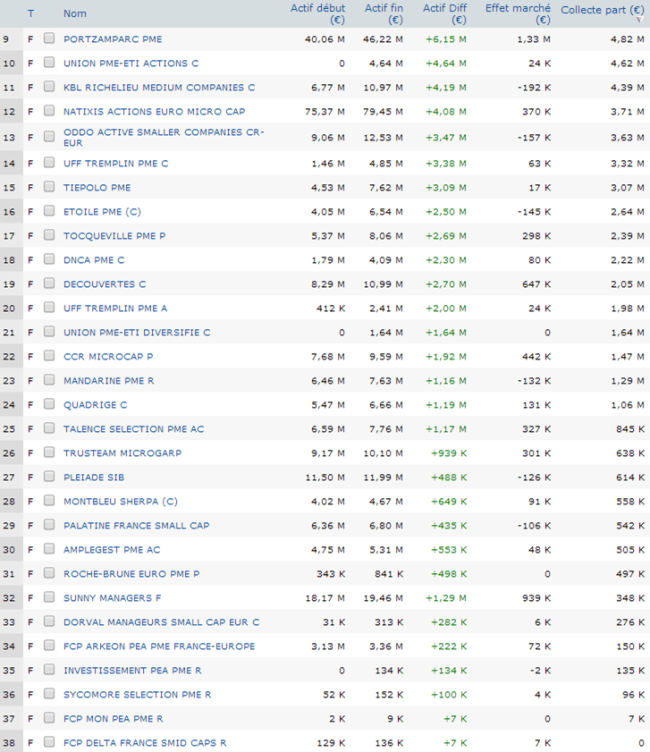Open fund PORTZAMPARC PME
The height and width of the screenshot is (752, 650).
point(113,39)
